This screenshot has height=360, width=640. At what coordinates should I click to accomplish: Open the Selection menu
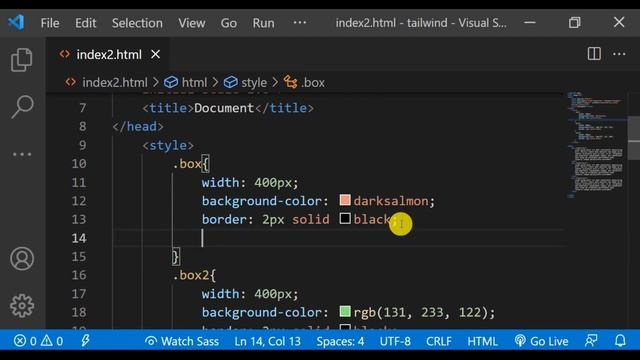(x=137, y=23)
